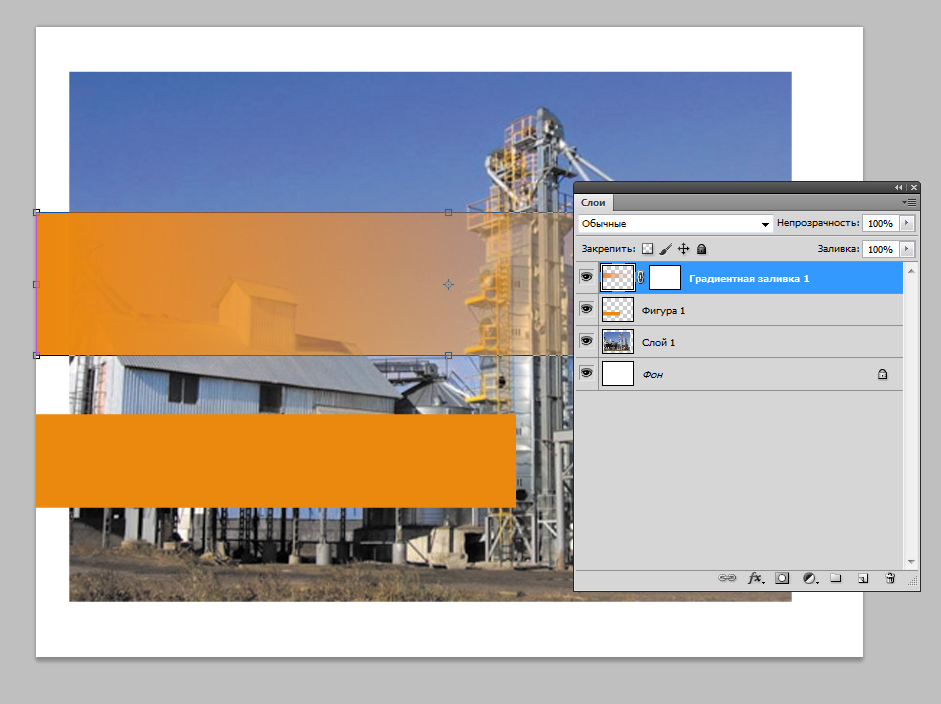The height and width of the screenshot is (704, 941).
Task: Delete layer with trash icon
Action: [x=890, y=578]
